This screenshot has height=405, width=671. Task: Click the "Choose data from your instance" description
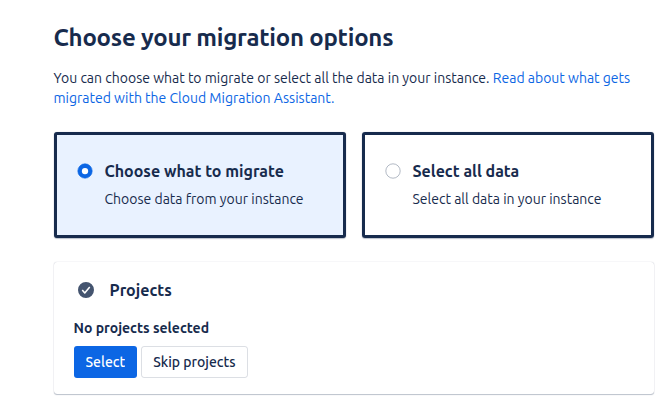(204, 199)
